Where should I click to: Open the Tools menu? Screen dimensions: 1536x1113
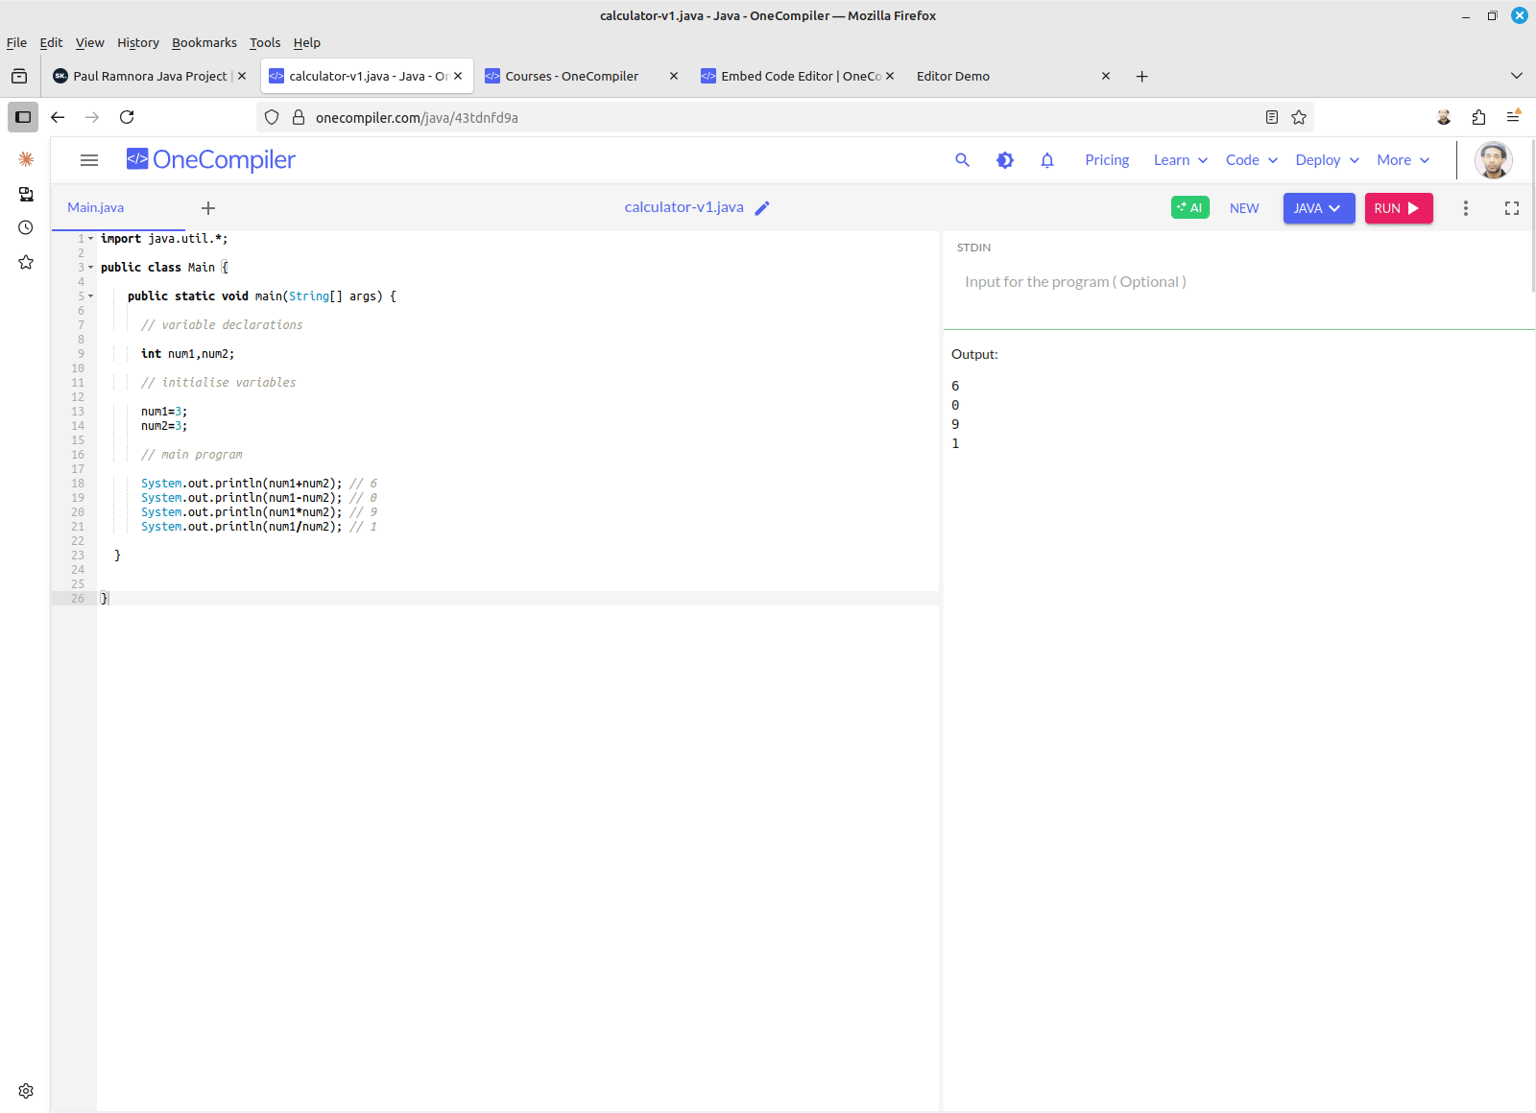tap(265, 43)
